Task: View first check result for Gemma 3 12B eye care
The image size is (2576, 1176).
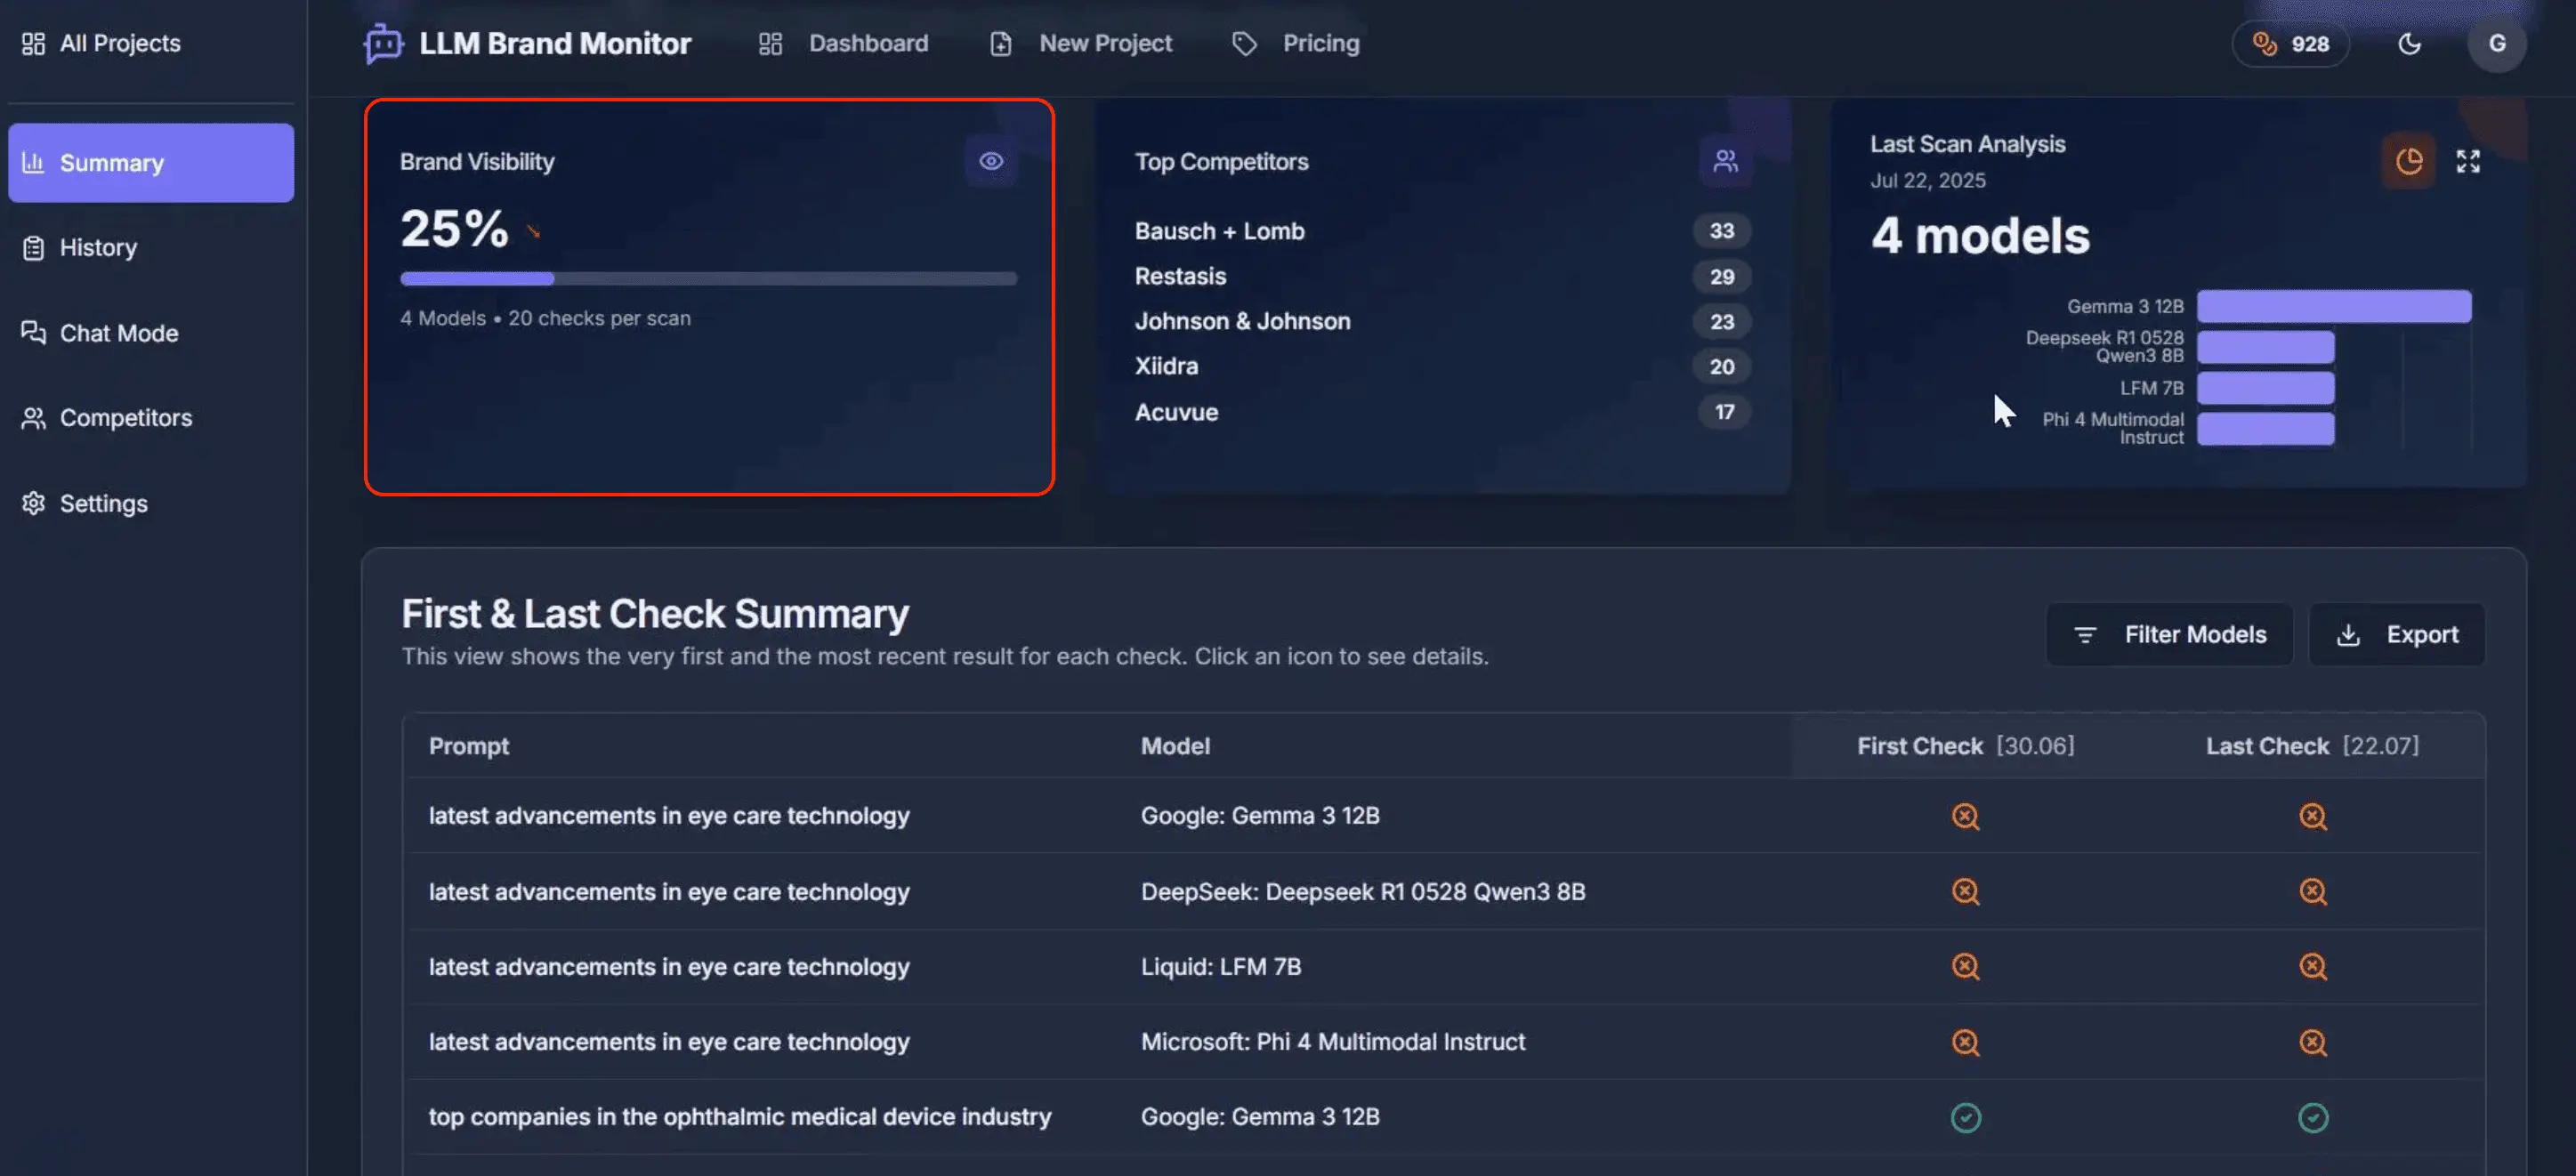Action: tap(1965, 816)
